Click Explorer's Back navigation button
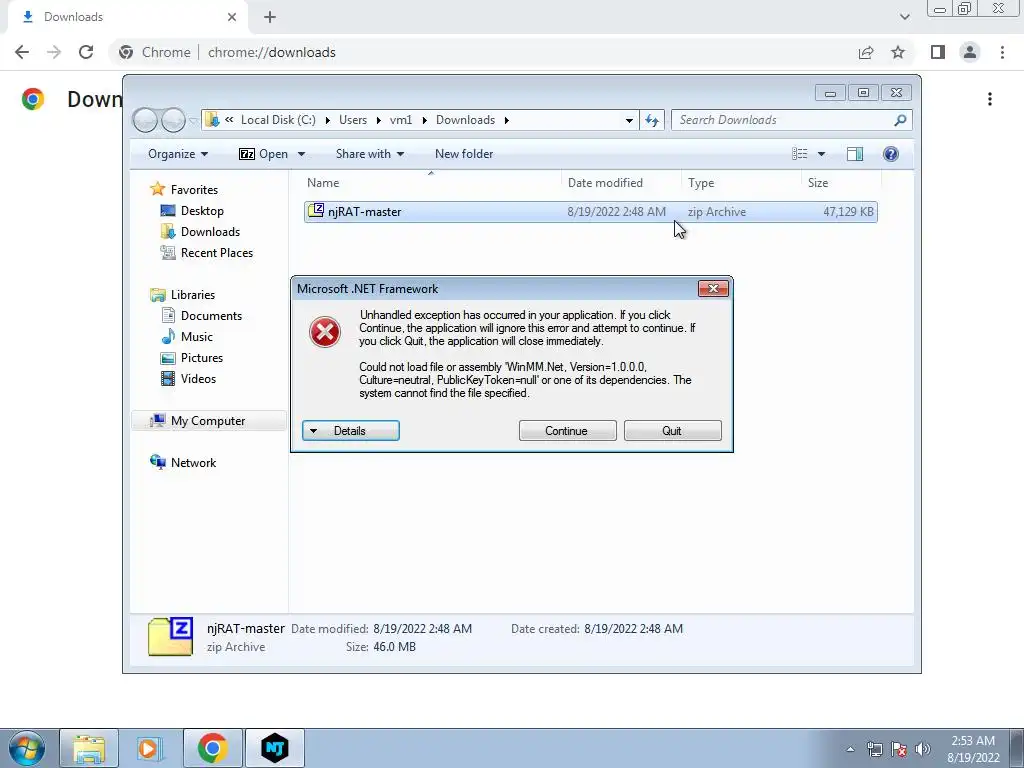This screenshot has width=1024, height=768. [x=145, y=120]
